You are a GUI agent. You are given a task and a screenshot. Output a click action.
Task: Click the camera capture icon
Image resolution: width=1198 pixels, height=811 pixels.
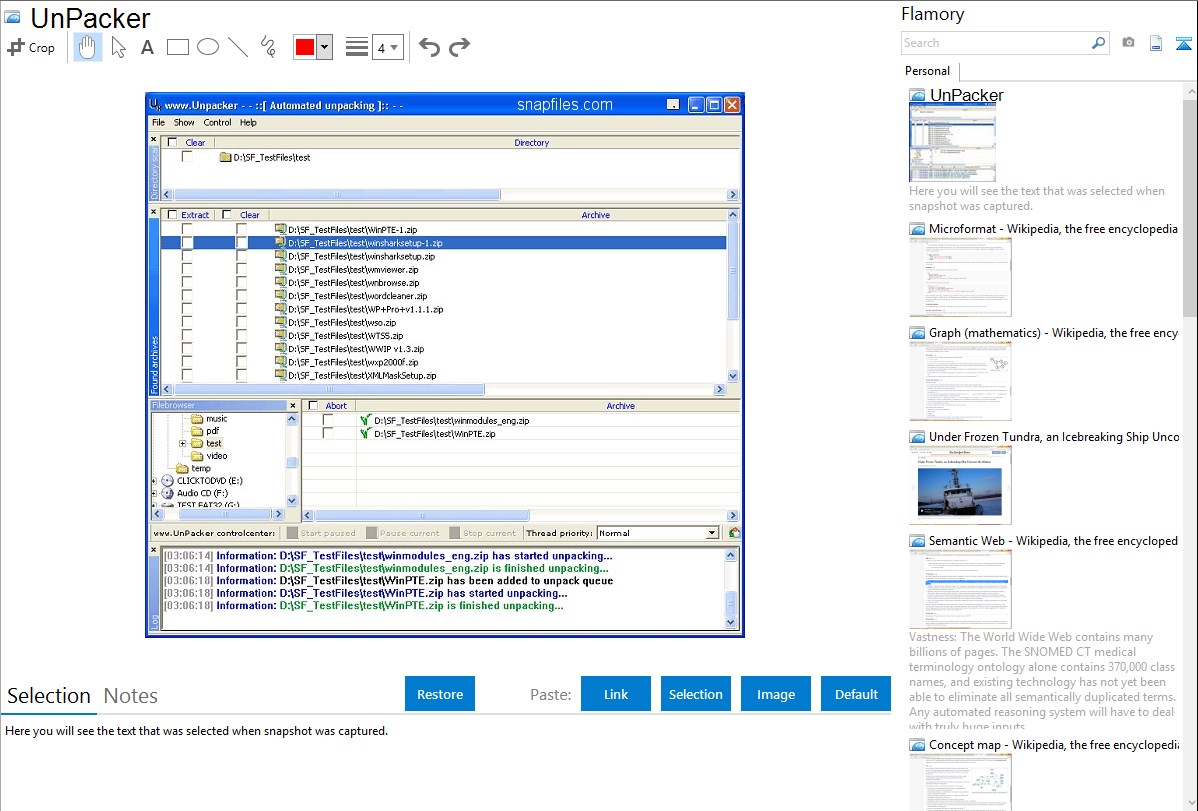[x=1128, y=43]
